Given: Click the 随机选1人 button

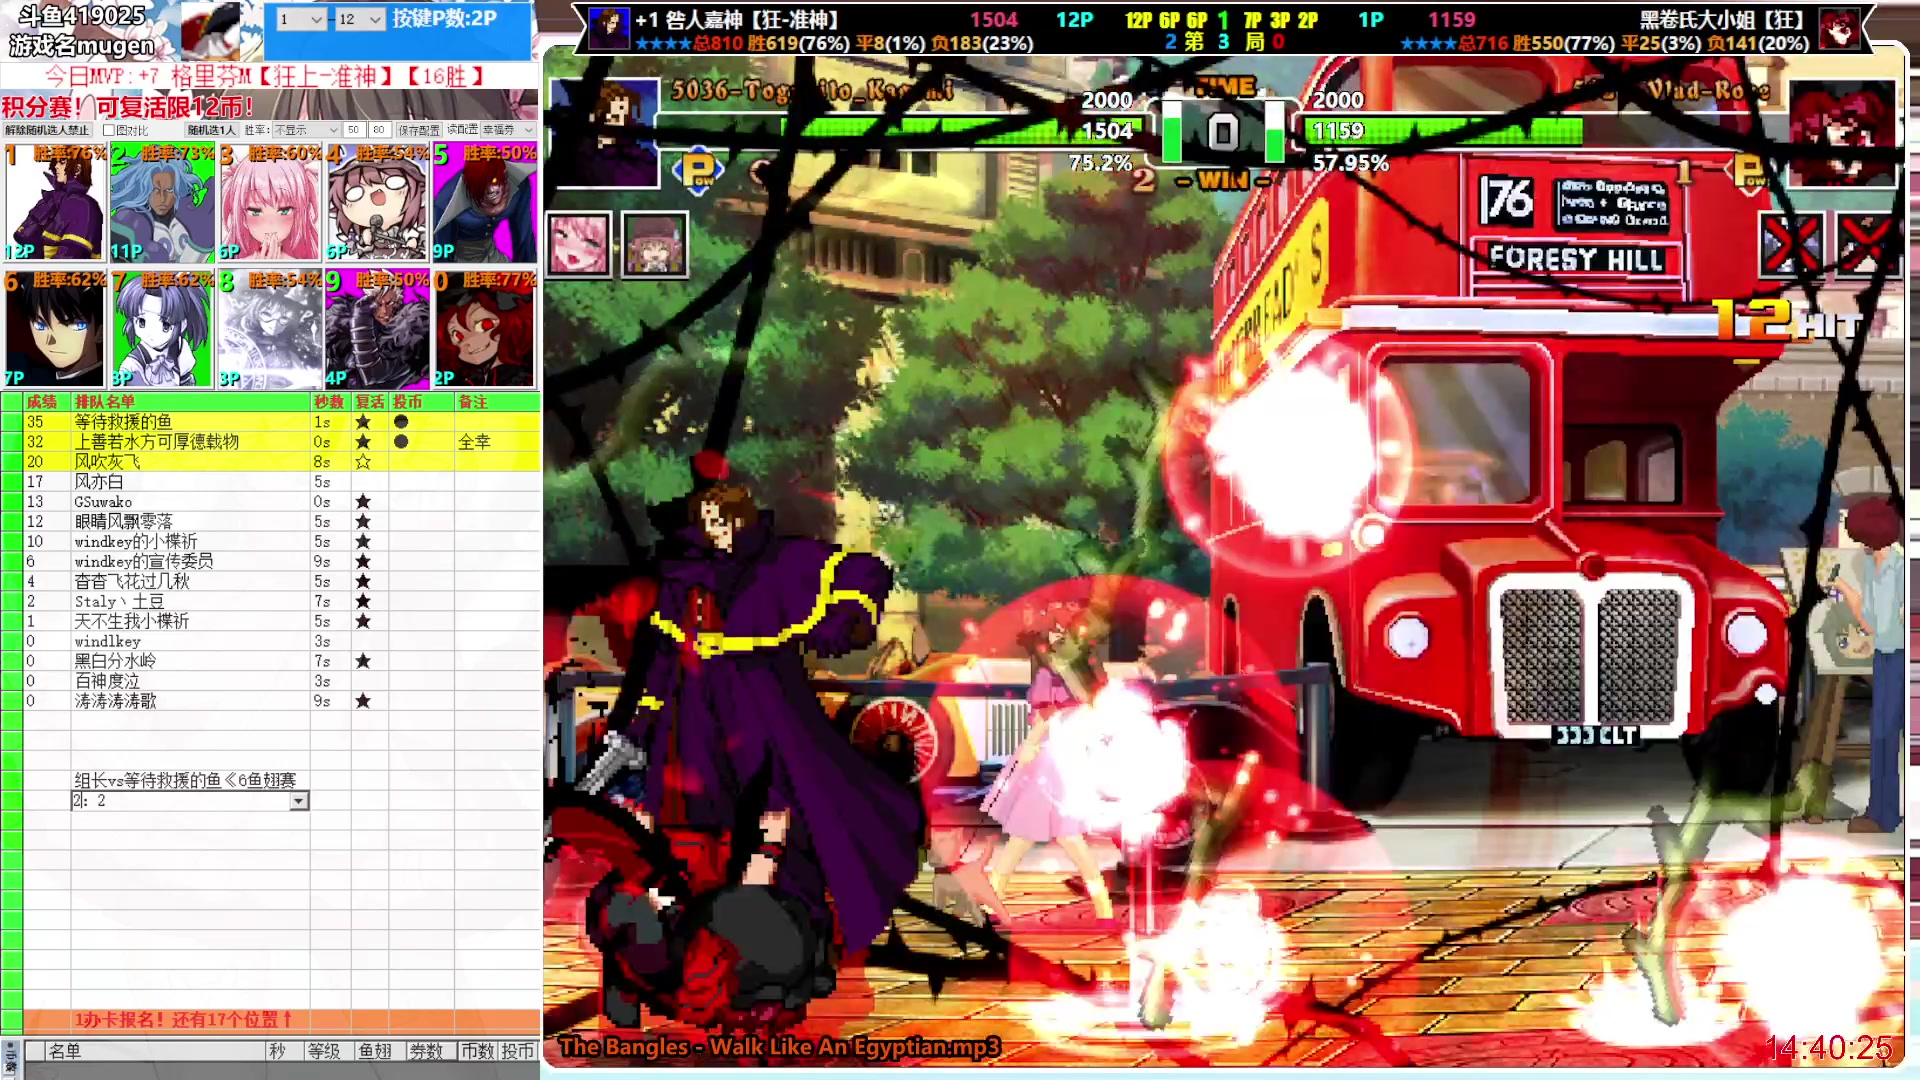Looking at the screenshot, I should tap(211, 130).
